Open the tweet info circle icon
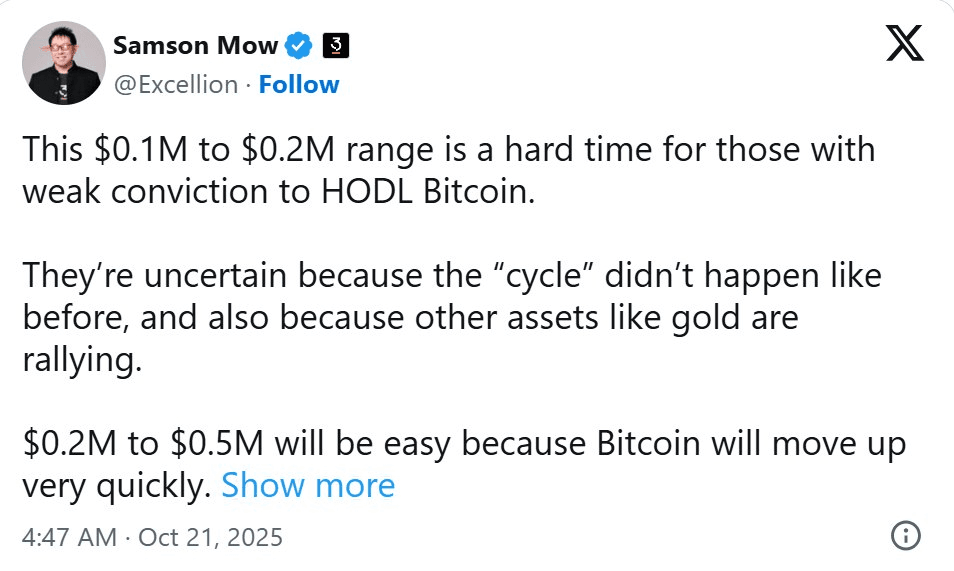The height and width of the screenshot is (571, 954). point(905,536)
